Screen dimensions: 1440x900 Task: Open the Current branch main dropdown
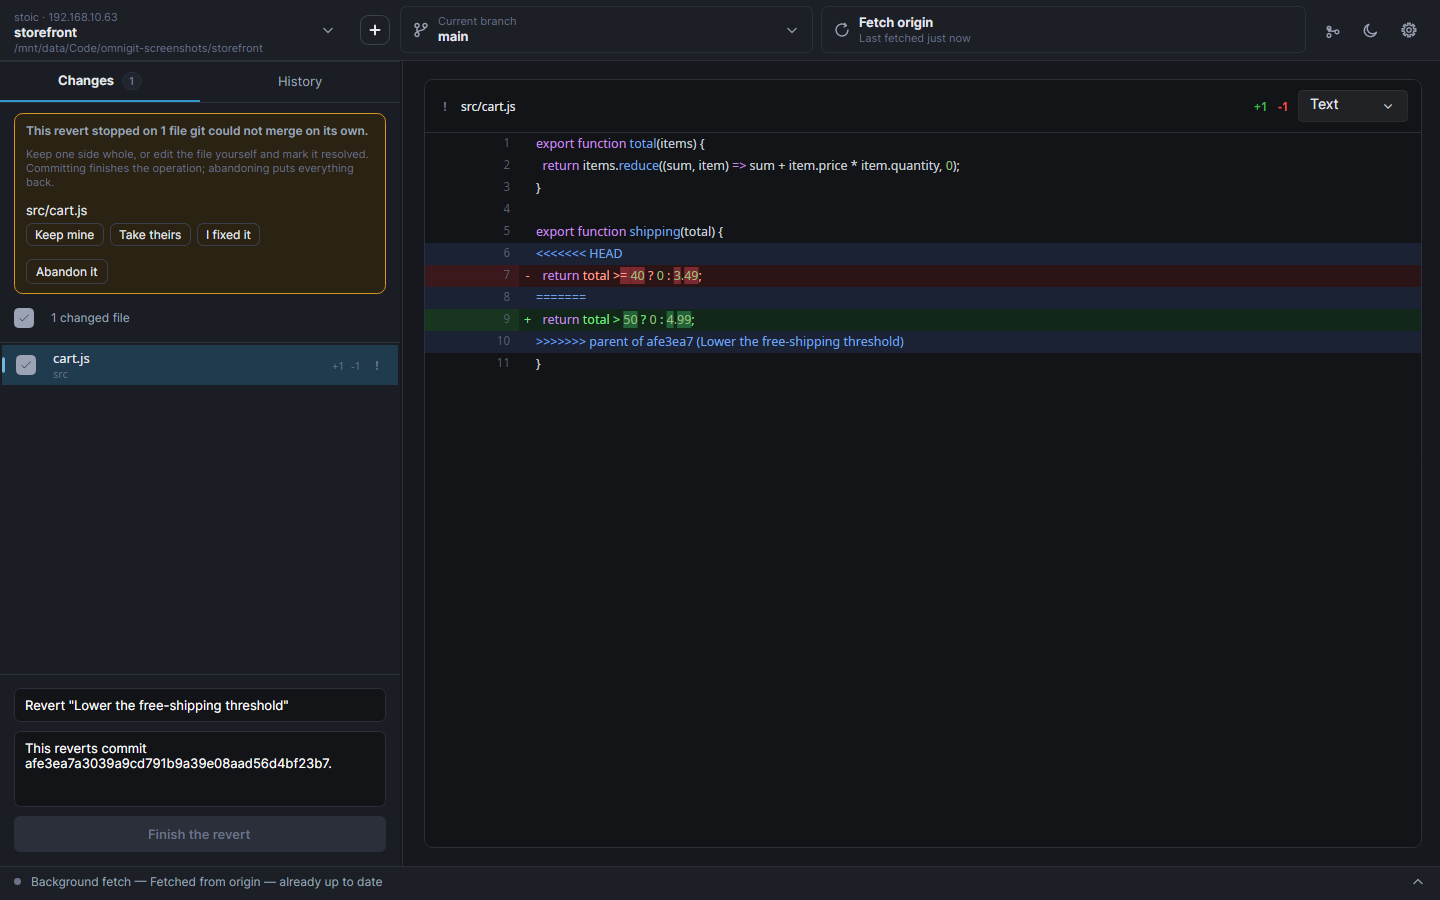pyautogui.click(x=606, y=30)
